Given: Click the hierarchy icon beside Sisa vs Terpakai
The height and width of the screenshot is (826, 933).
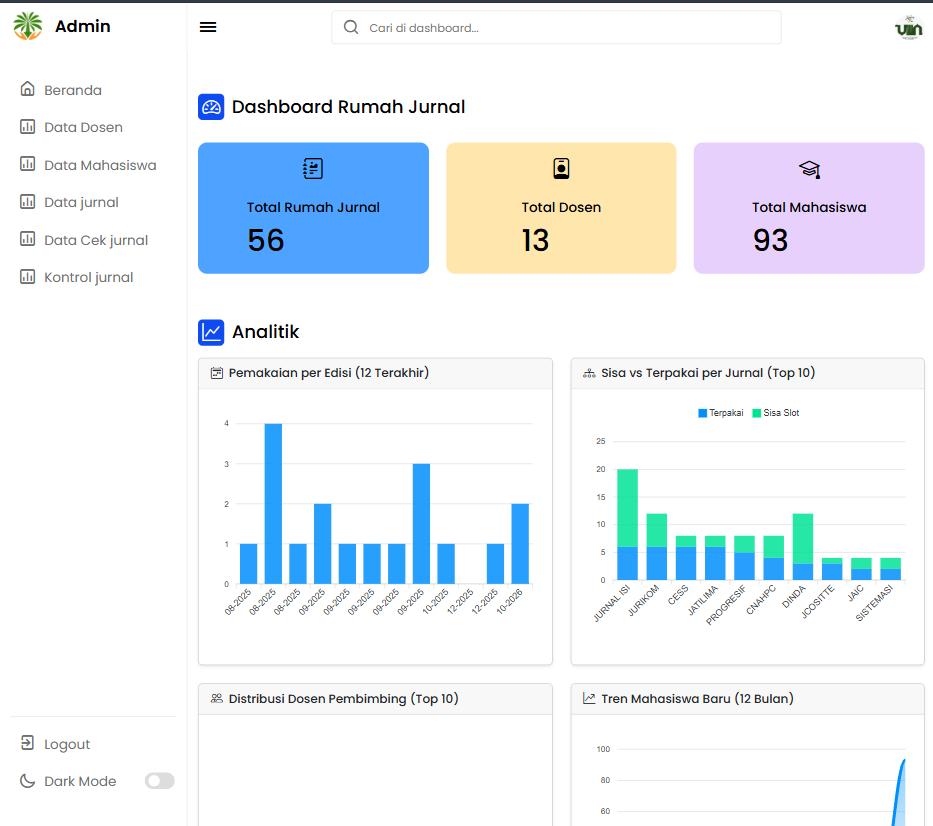Looking at the screenshot, I should tap(589, 373).
